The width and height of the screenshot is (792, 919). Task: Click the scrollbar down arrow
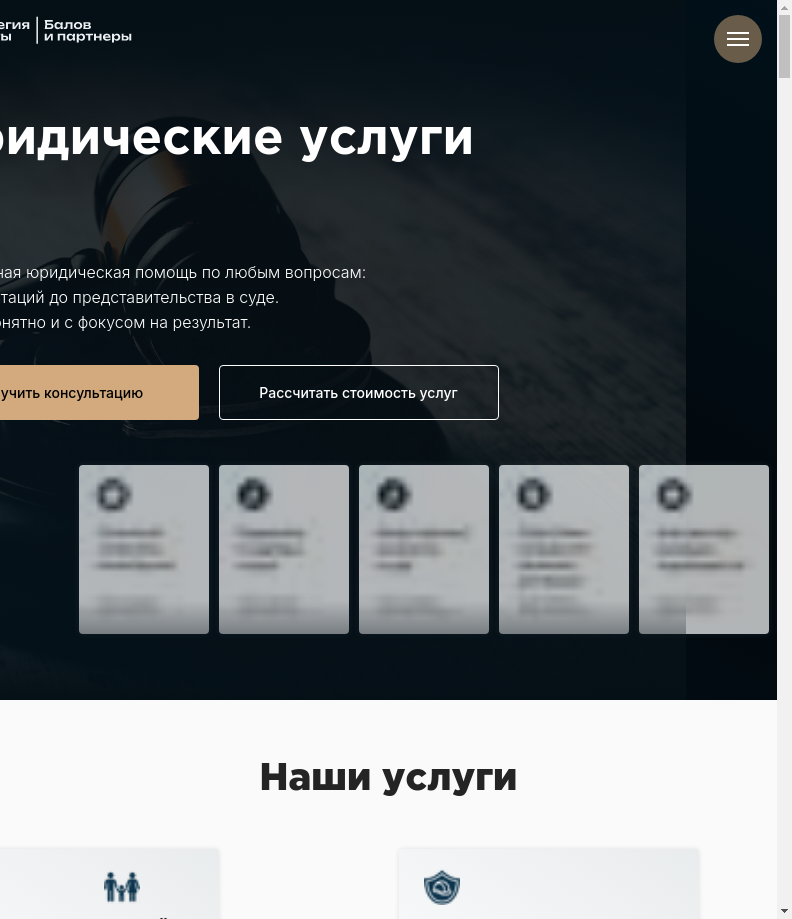pyautogui.click(x=784, y=912)
